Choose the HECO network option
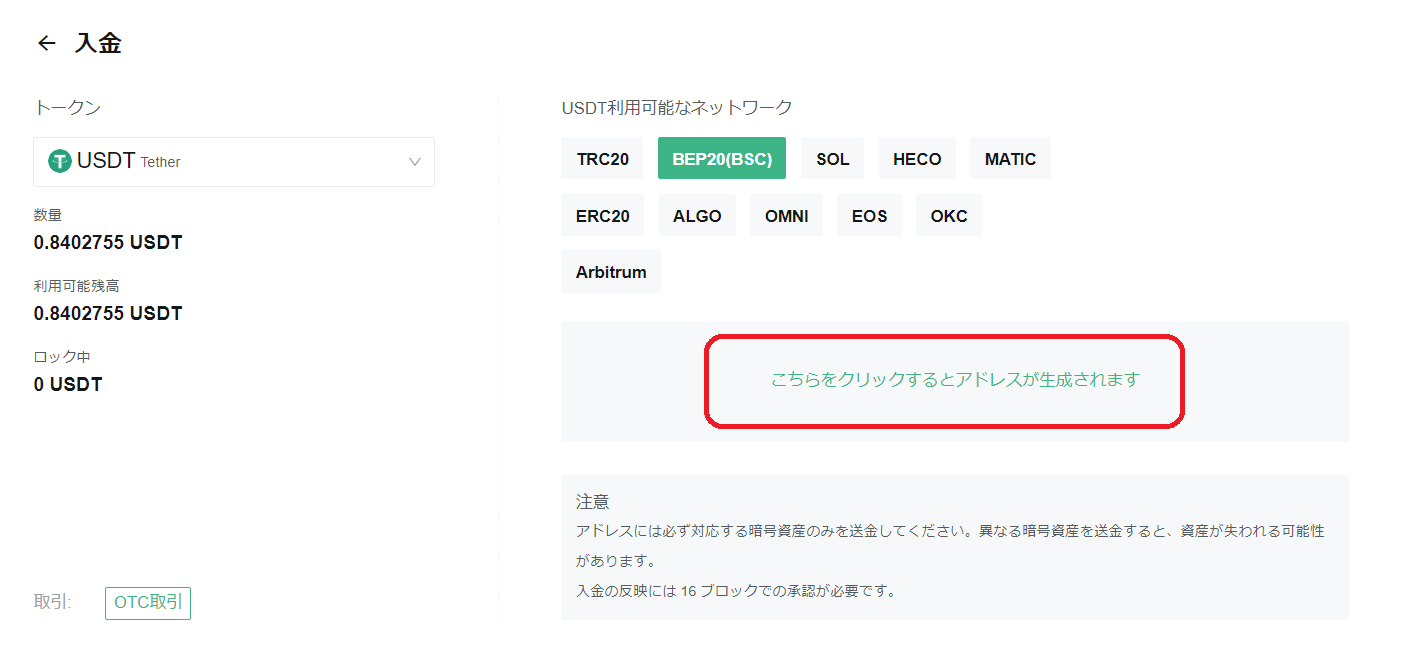 pyautogui.click(x=916, y=159)
